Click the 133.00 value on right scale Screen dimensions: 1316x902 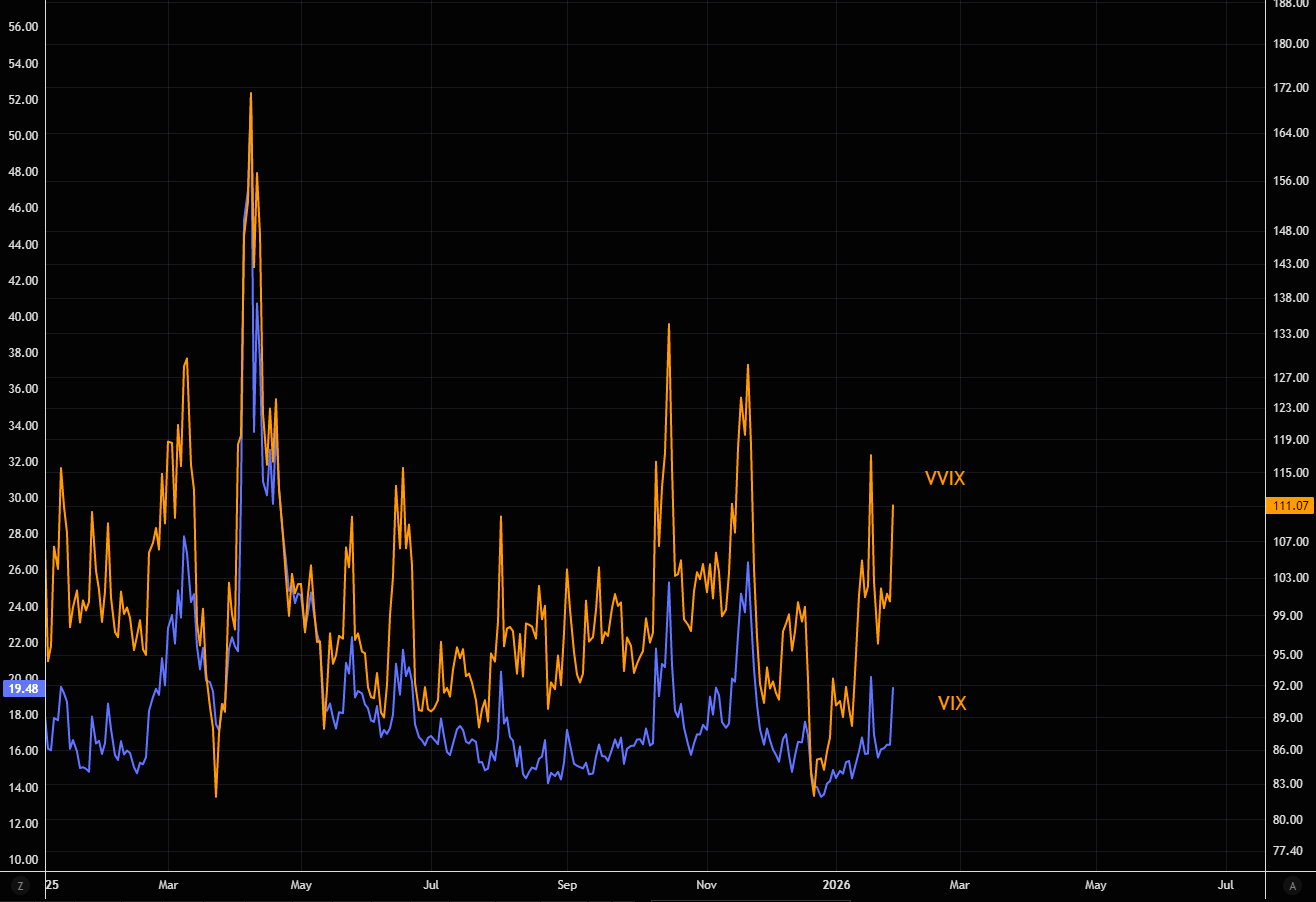(x=1291, y=333)
